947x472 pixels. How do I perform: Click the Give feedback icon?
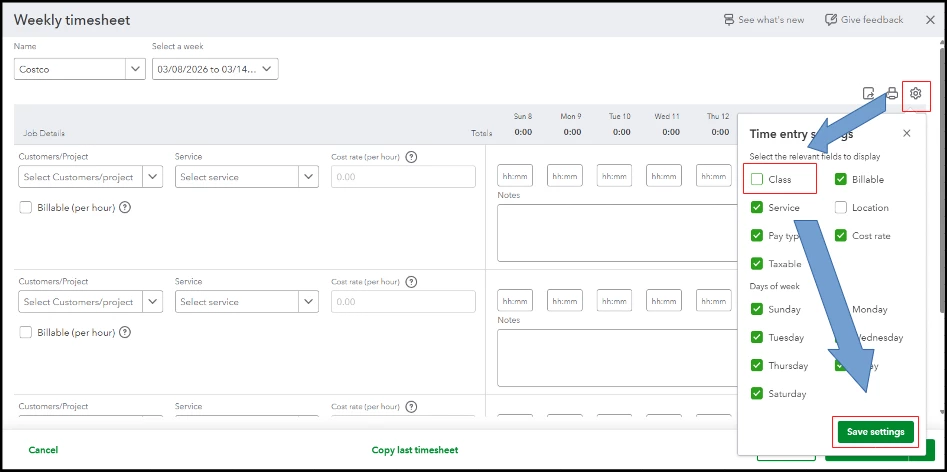[830, 20]
